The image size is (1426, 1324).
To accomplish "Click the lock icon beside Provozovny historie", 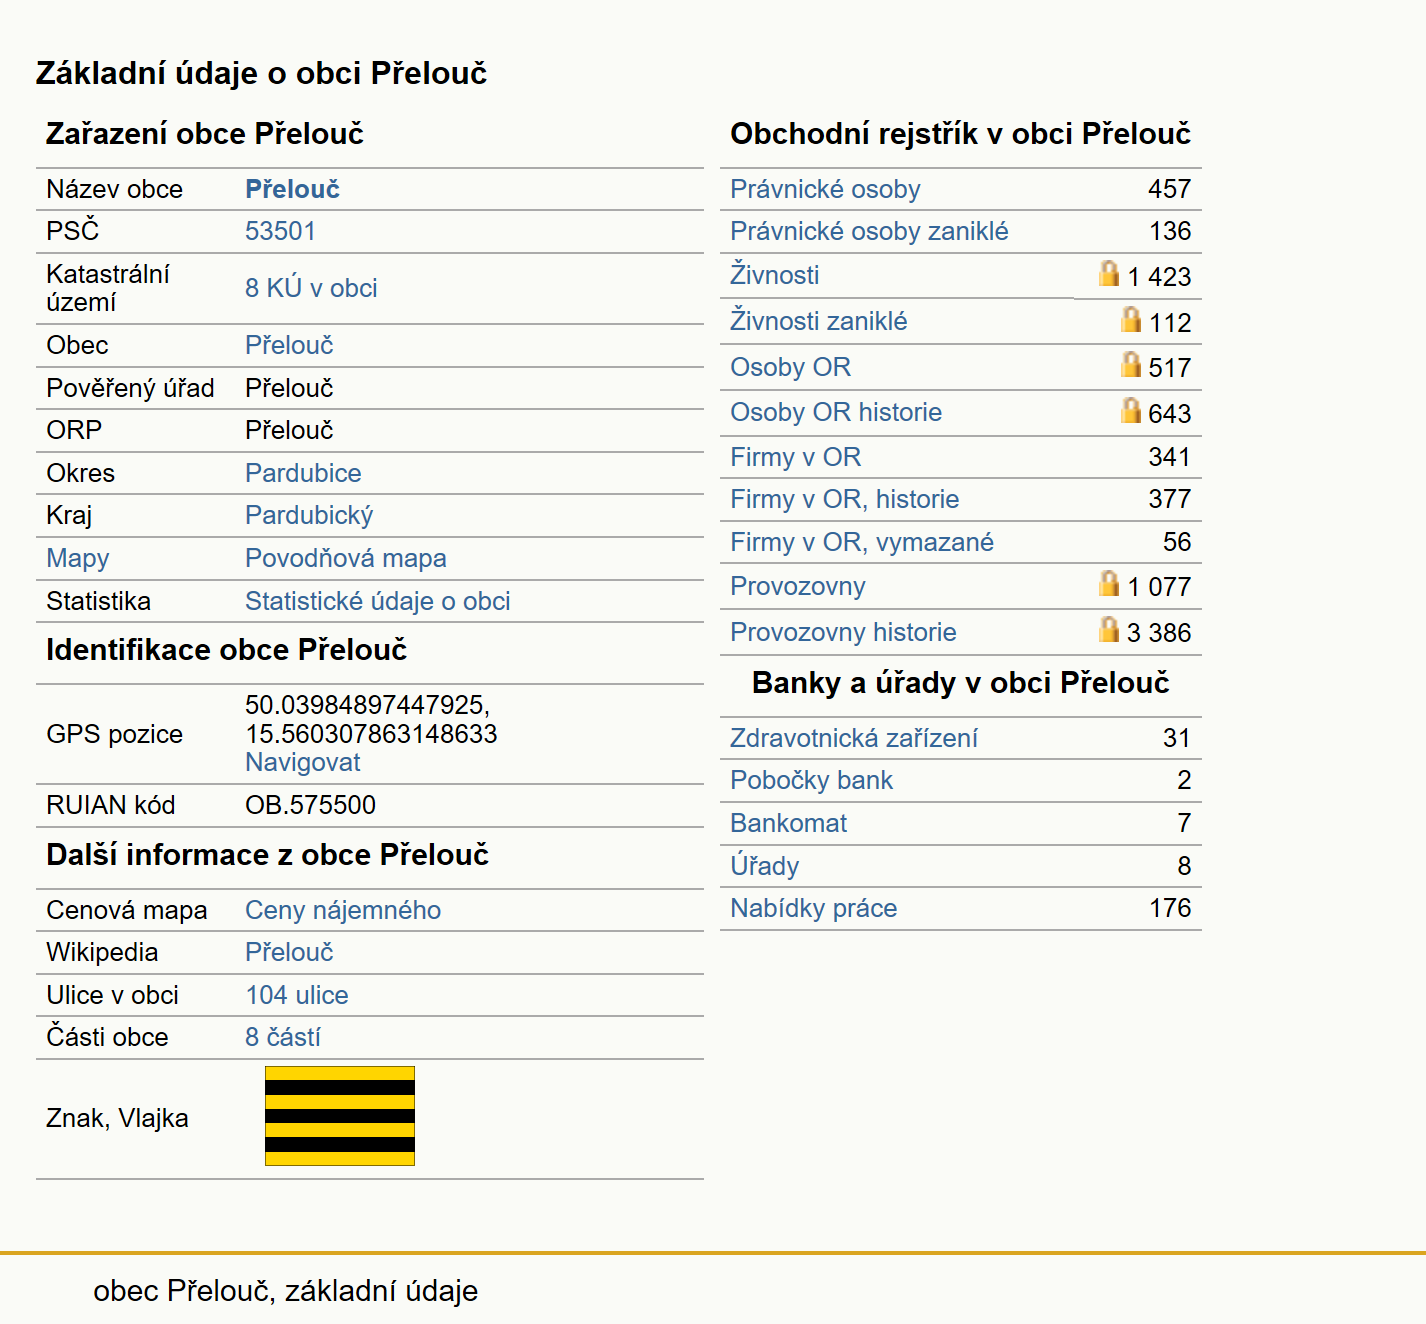I will (1109, 629).
